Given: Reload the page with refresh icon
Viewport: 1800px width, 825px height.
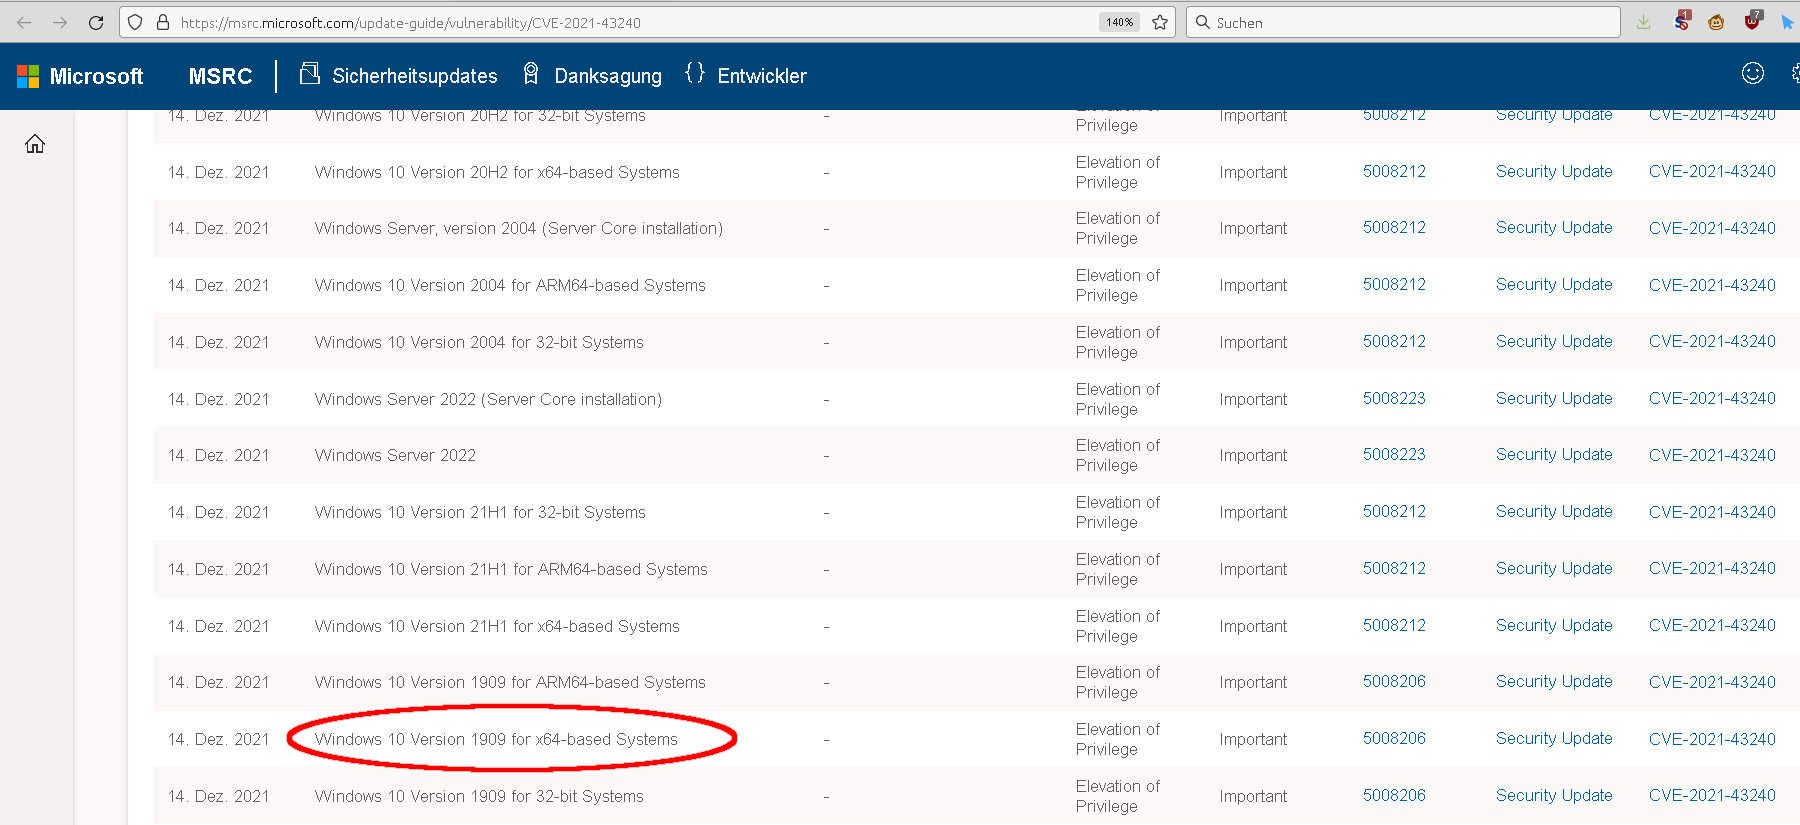Looking at the screenshot, I should 96,22.
